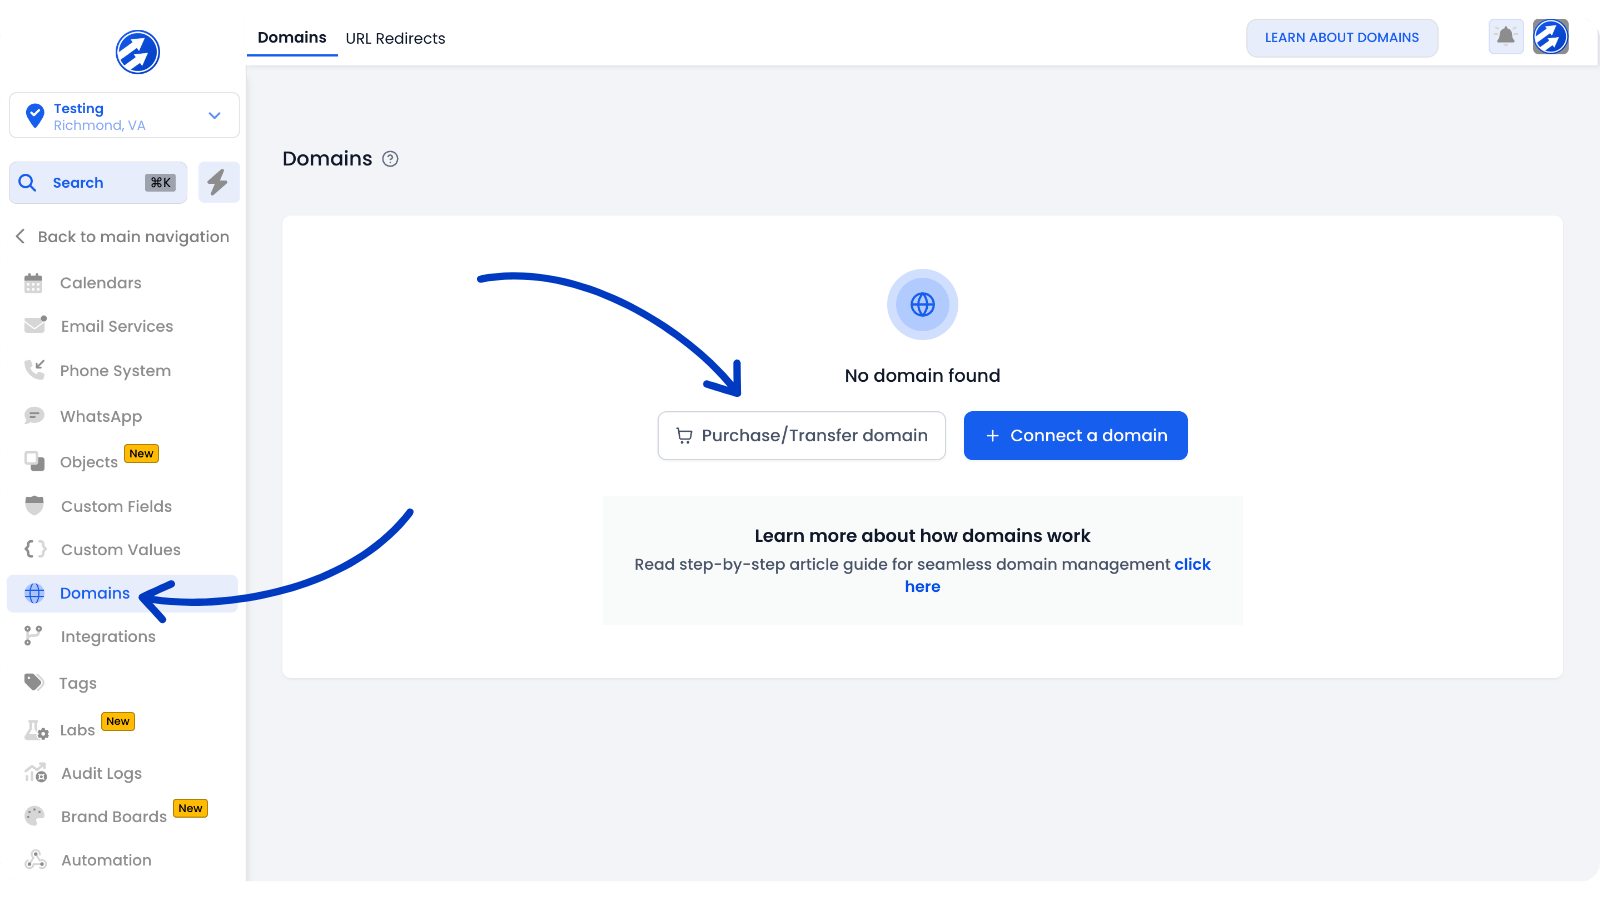Click the Tags icon in sidebar

[34, 683]
